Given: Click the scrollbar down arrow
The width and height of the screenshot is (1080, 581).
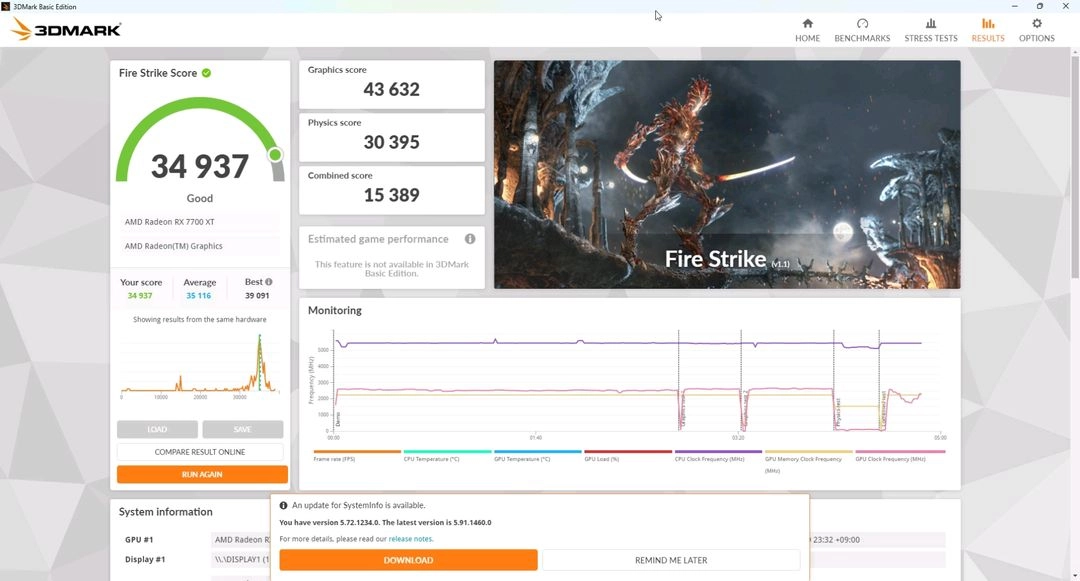Looking at the screenshot, I should point(1075,575).
